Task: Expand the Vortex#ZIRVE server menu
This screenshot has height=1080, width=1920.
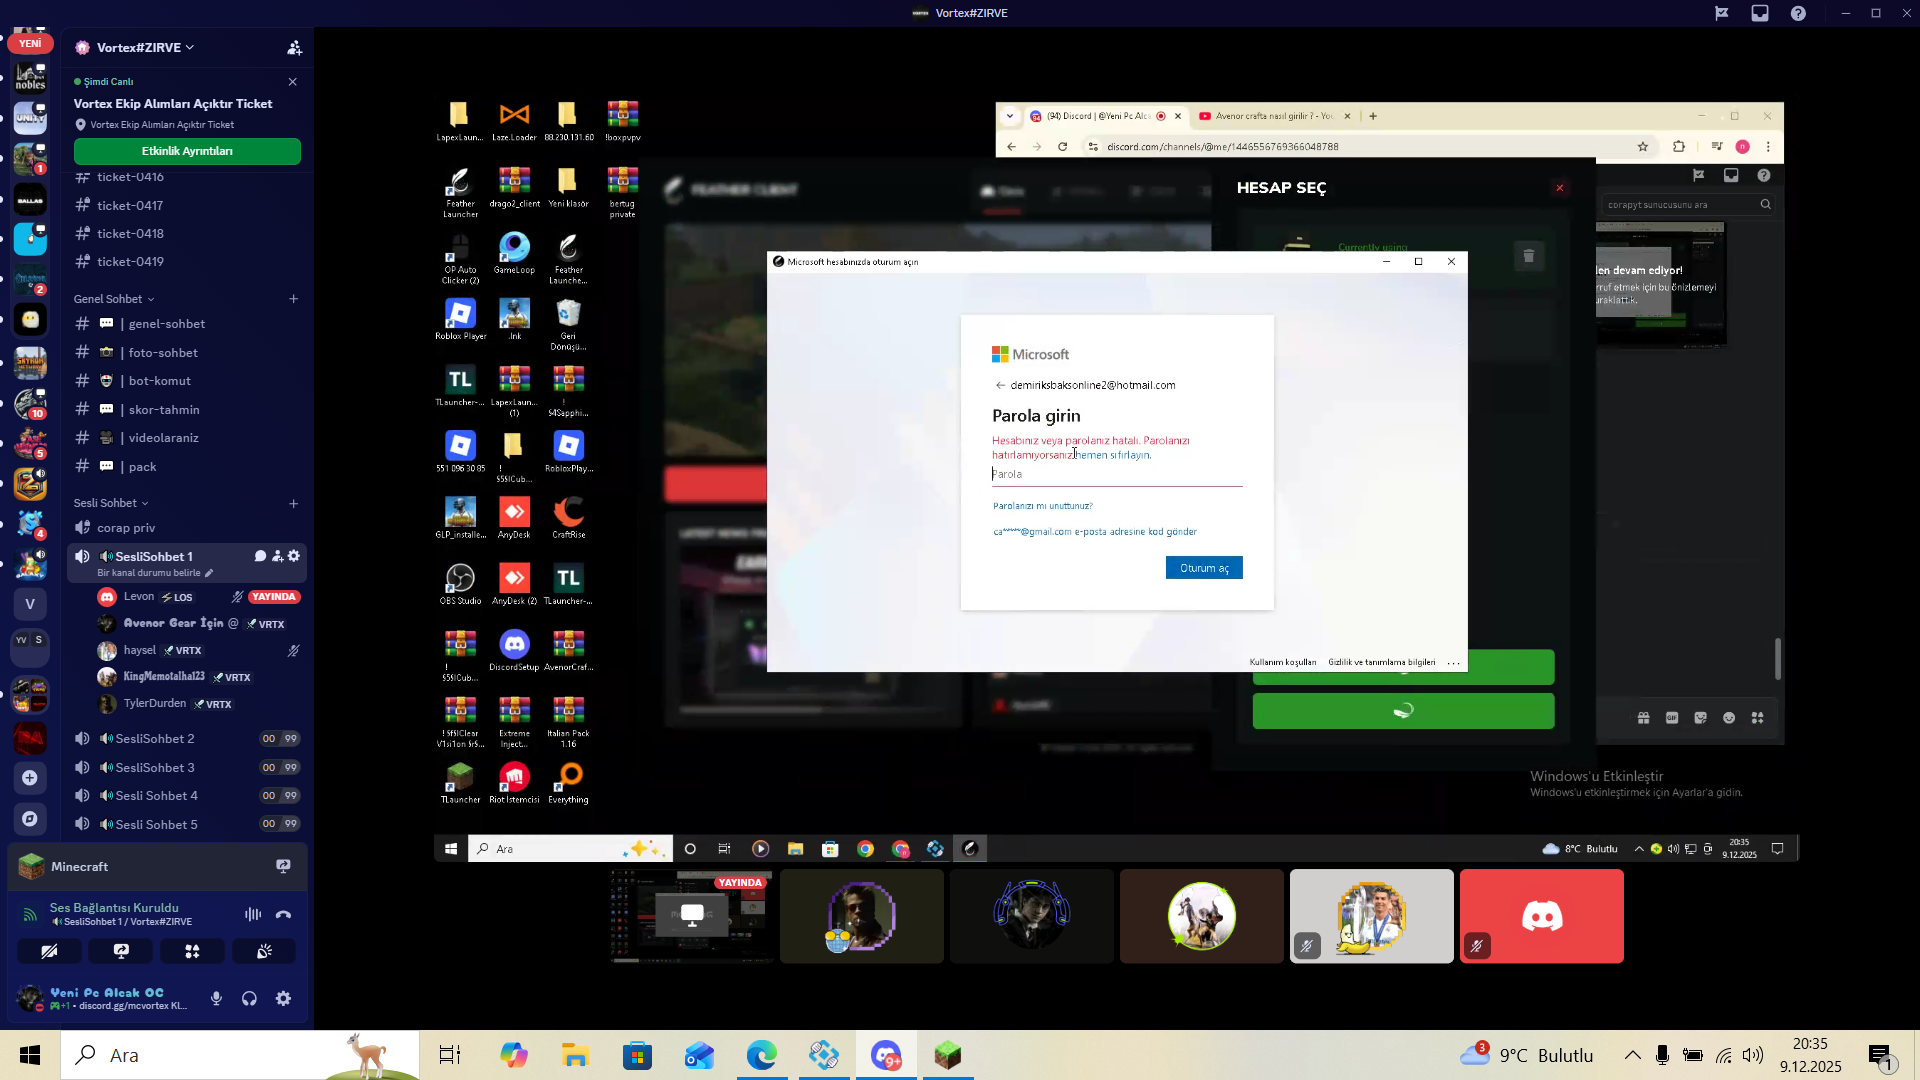Action: [x=145, y=47]
